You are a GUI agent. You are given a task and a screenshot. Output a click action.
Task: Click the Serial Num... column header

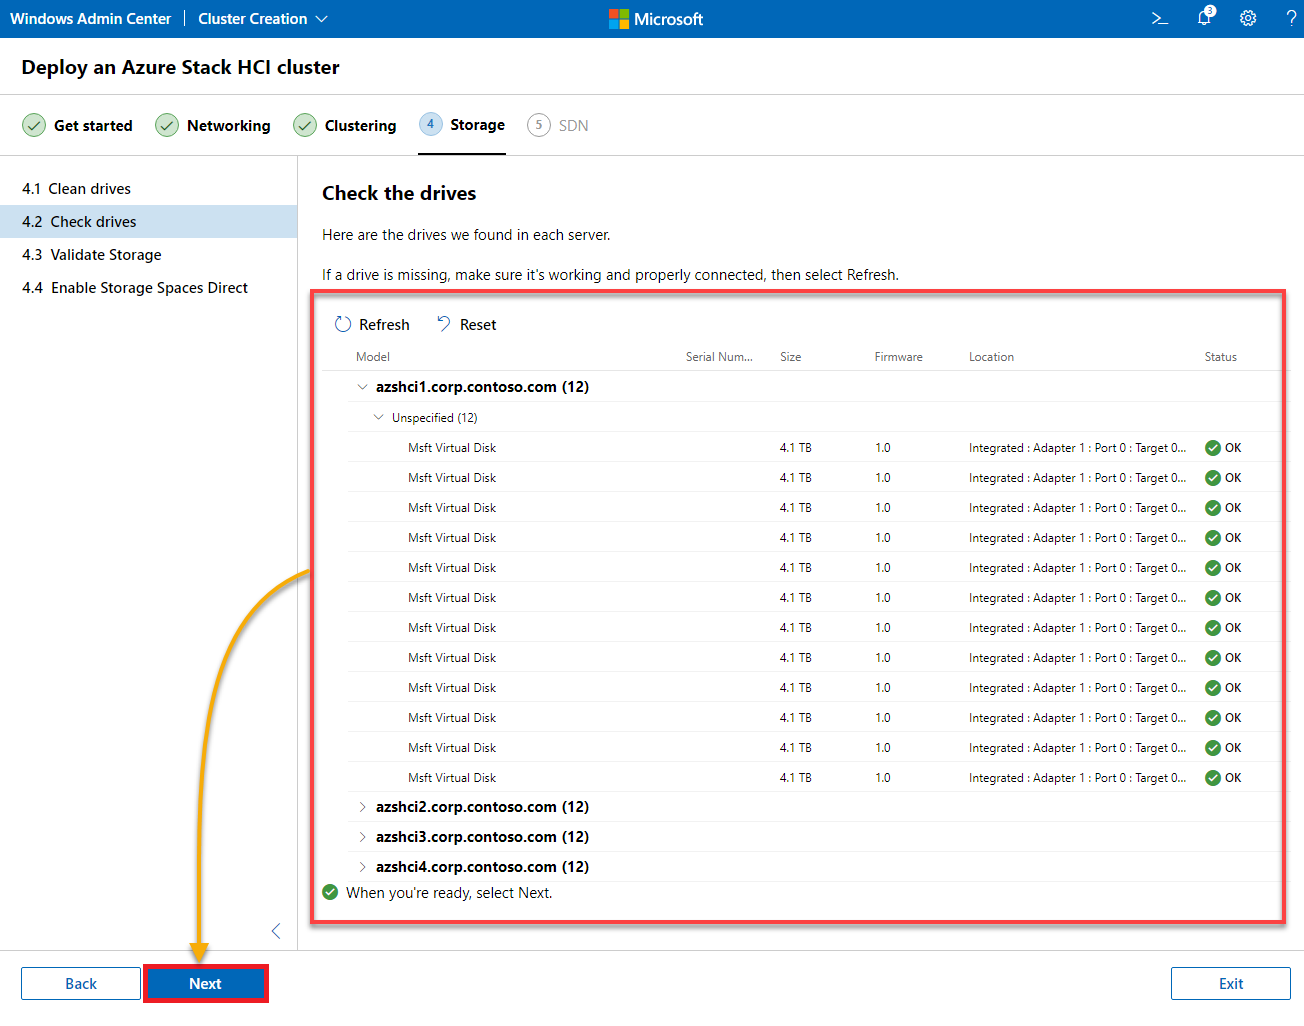coord(719,357)
